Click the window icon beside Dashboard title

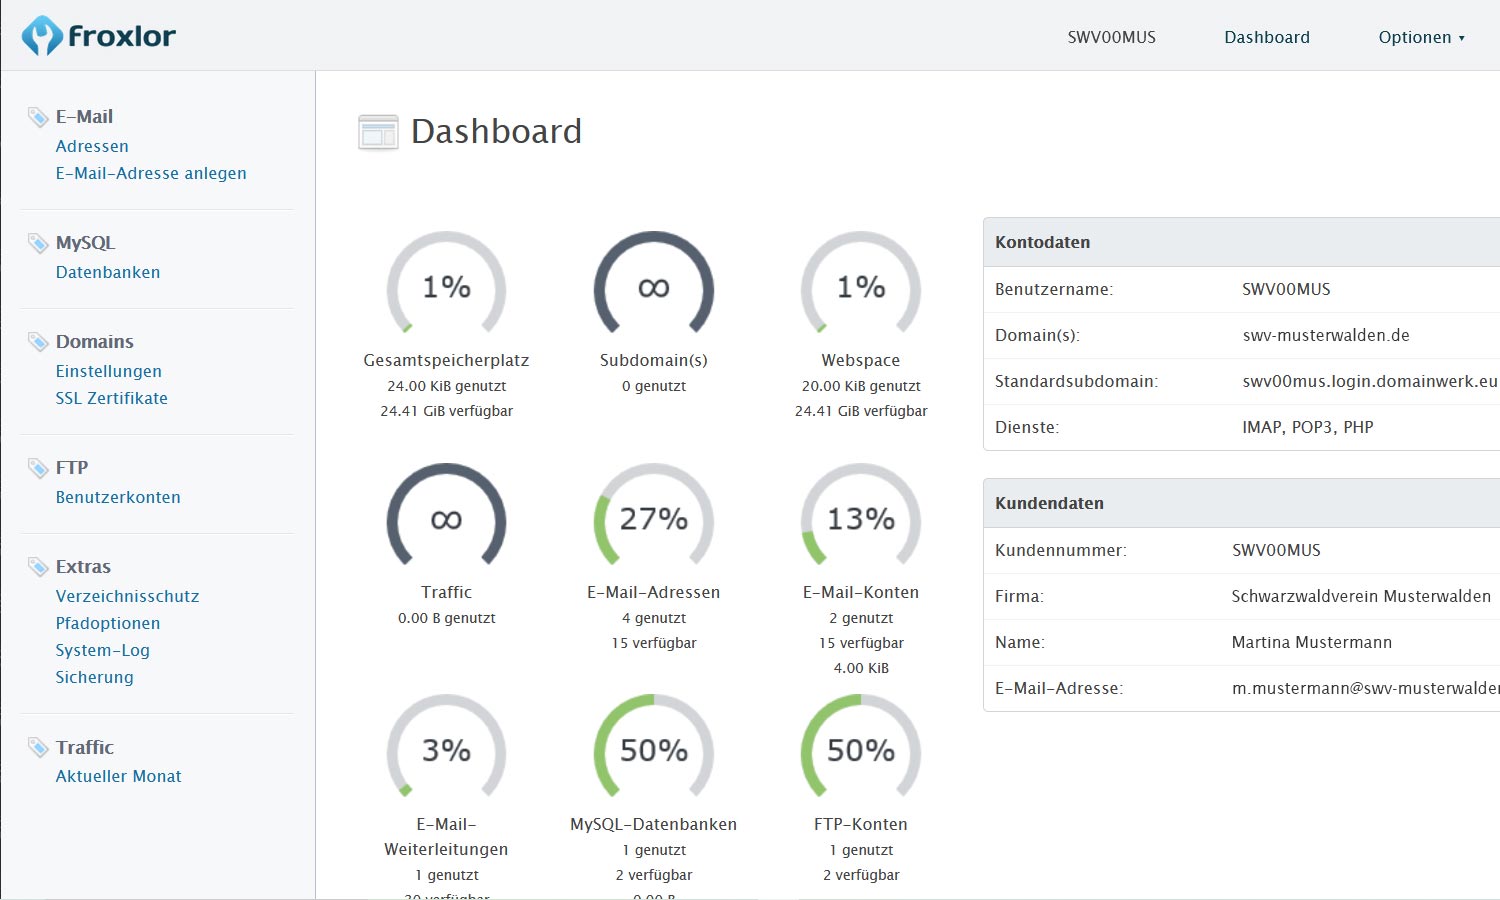(x=378, y=132)
